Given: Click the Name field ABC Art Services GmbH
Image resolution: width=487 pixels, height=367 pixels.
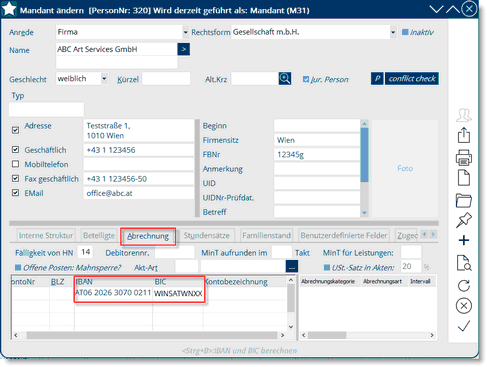Looking at the screenshot, I should click(117, 49).
